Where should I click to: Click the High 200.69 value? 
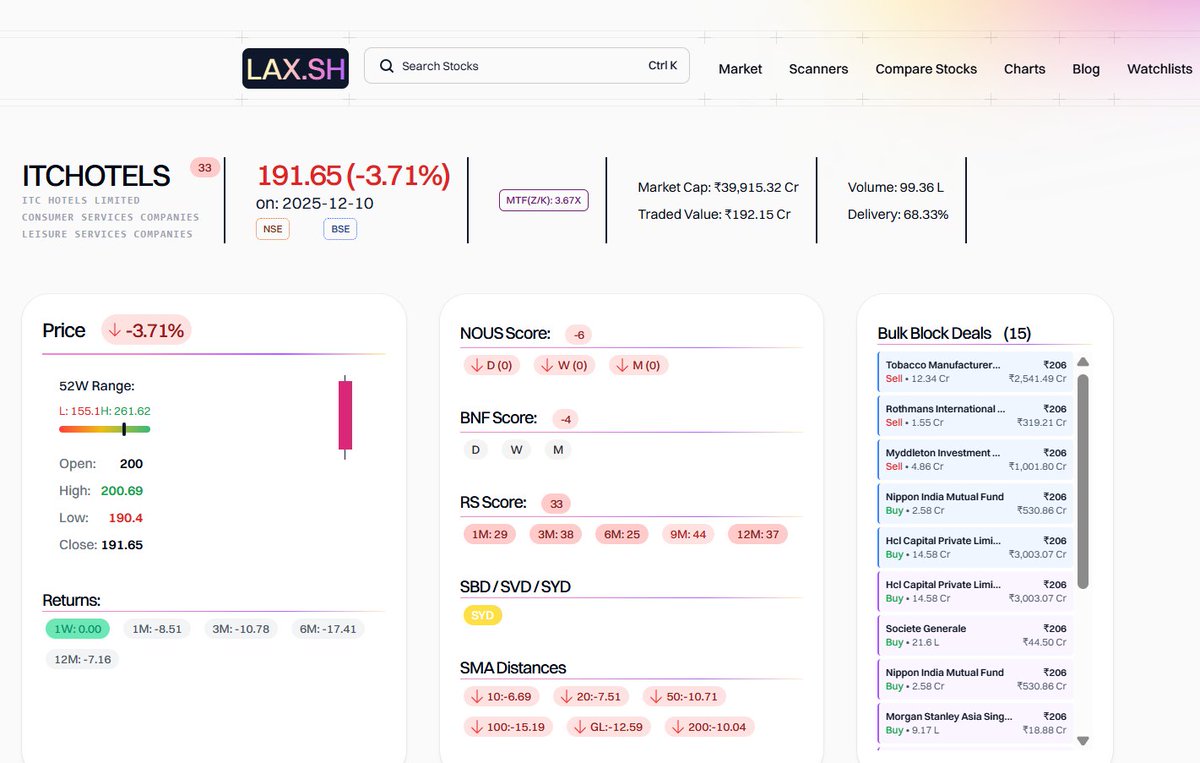point(122,491)
